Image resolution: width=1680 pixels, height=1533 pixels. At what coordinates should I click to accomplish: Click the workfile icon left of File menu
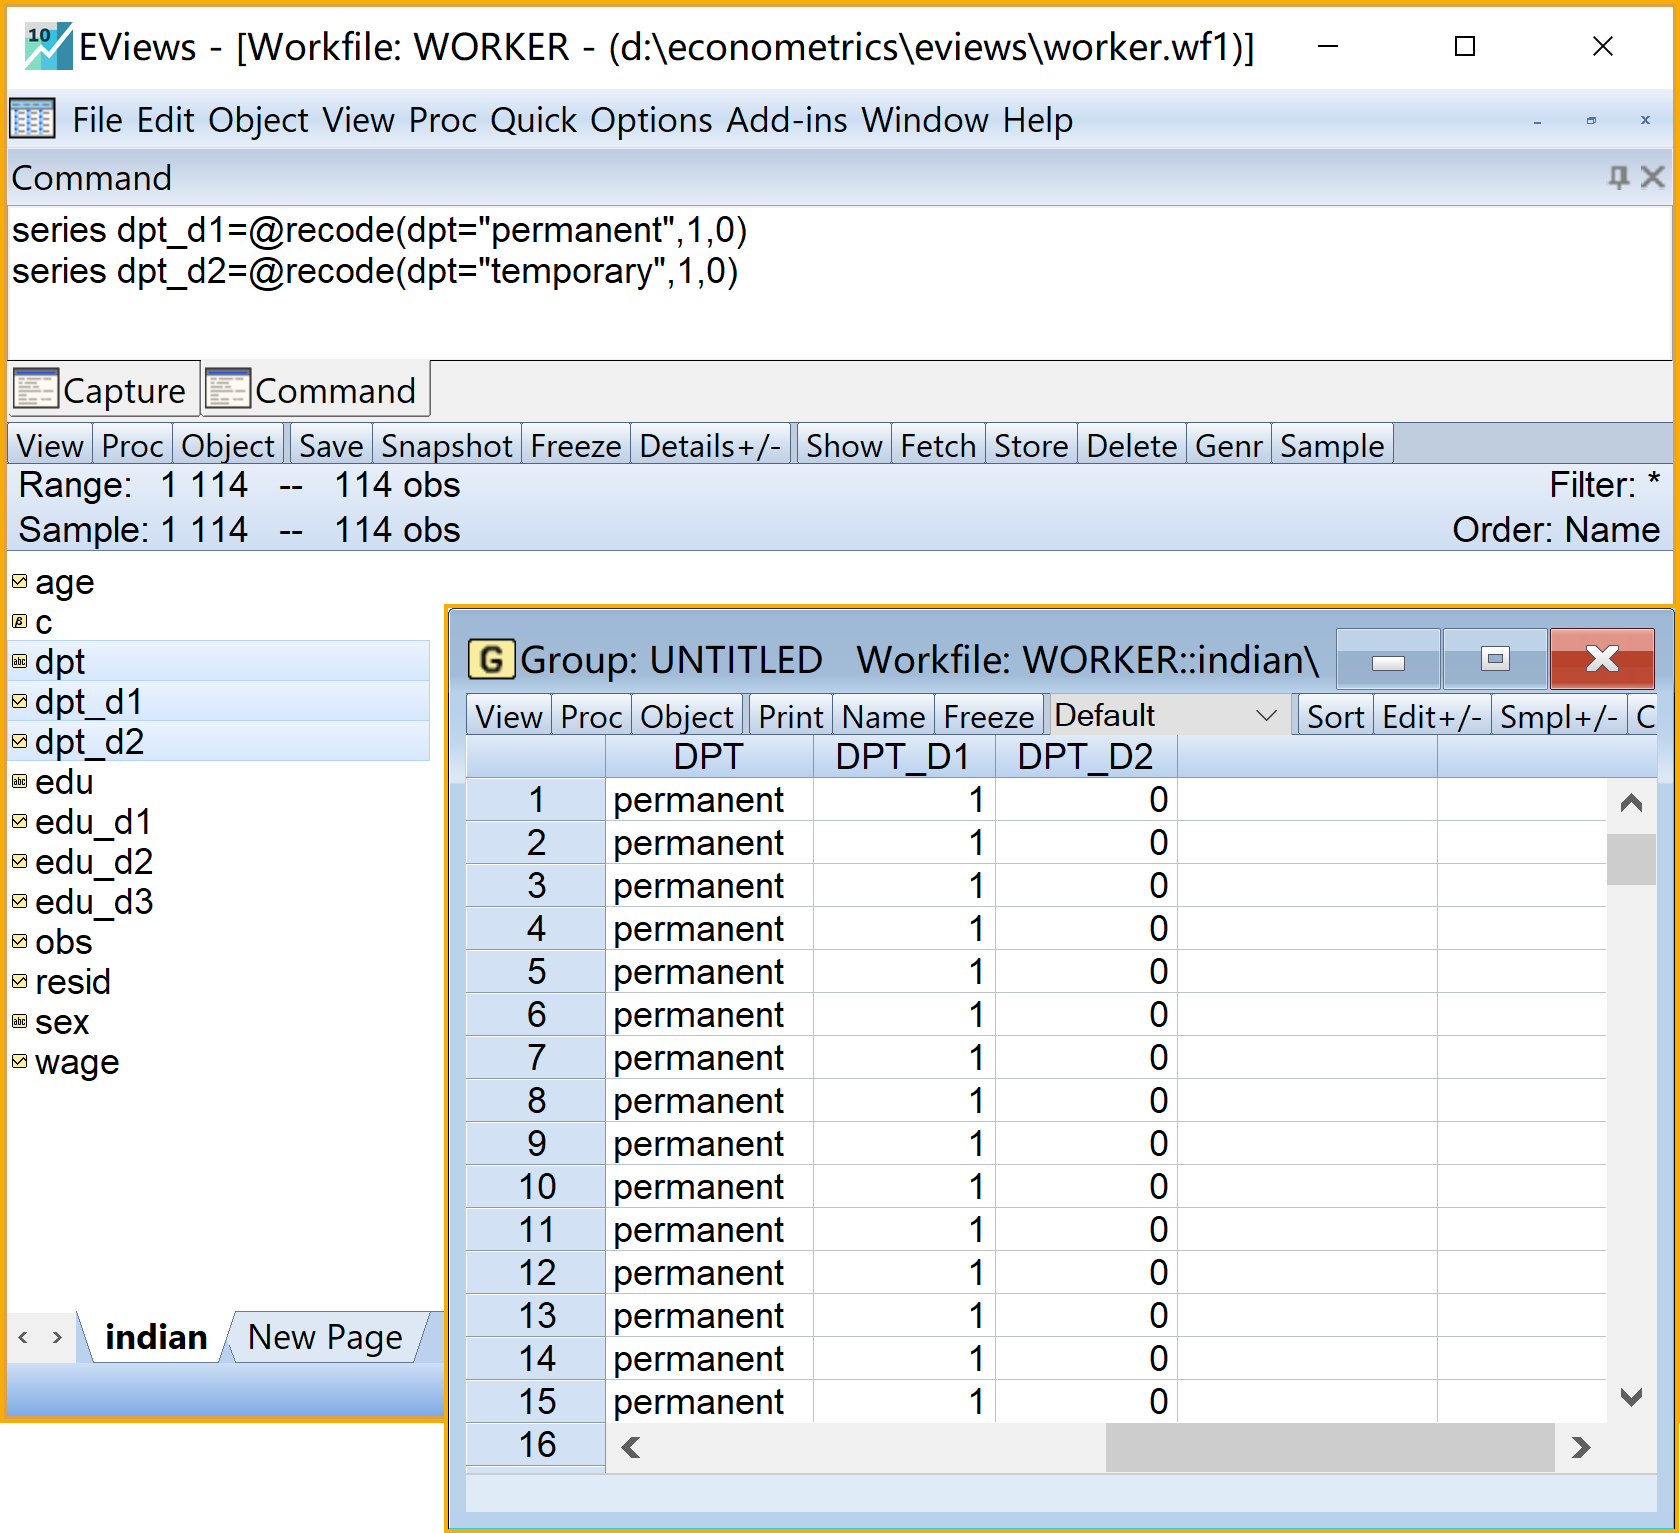(32, 120)
